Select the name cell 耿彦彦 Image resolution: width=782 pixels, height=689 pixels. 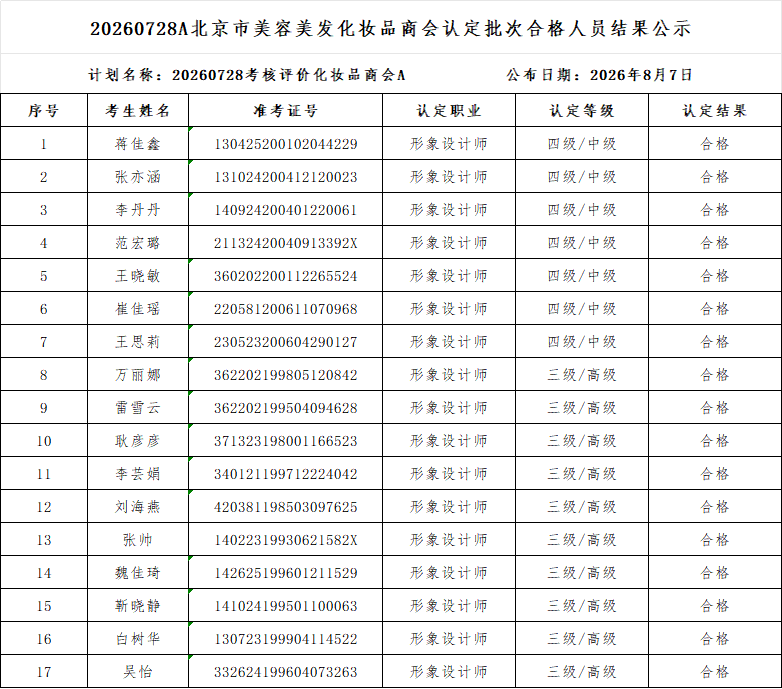138,441
